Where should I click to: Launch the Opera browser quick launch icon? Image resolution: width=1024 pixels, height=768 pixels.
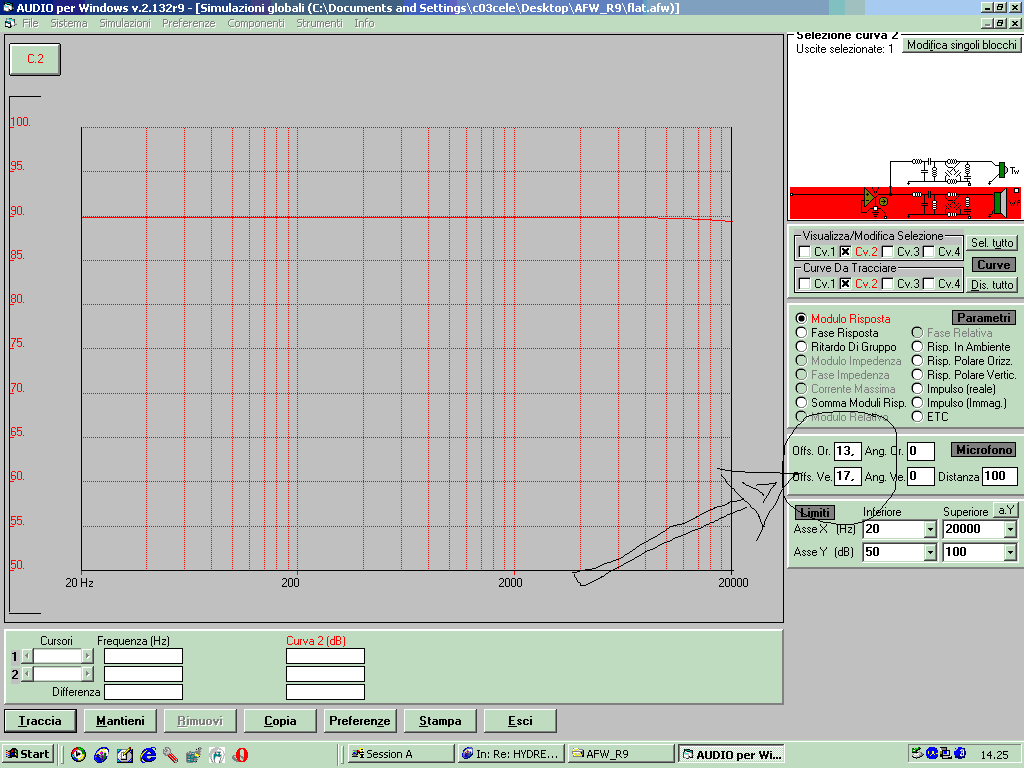click(240, 755)
